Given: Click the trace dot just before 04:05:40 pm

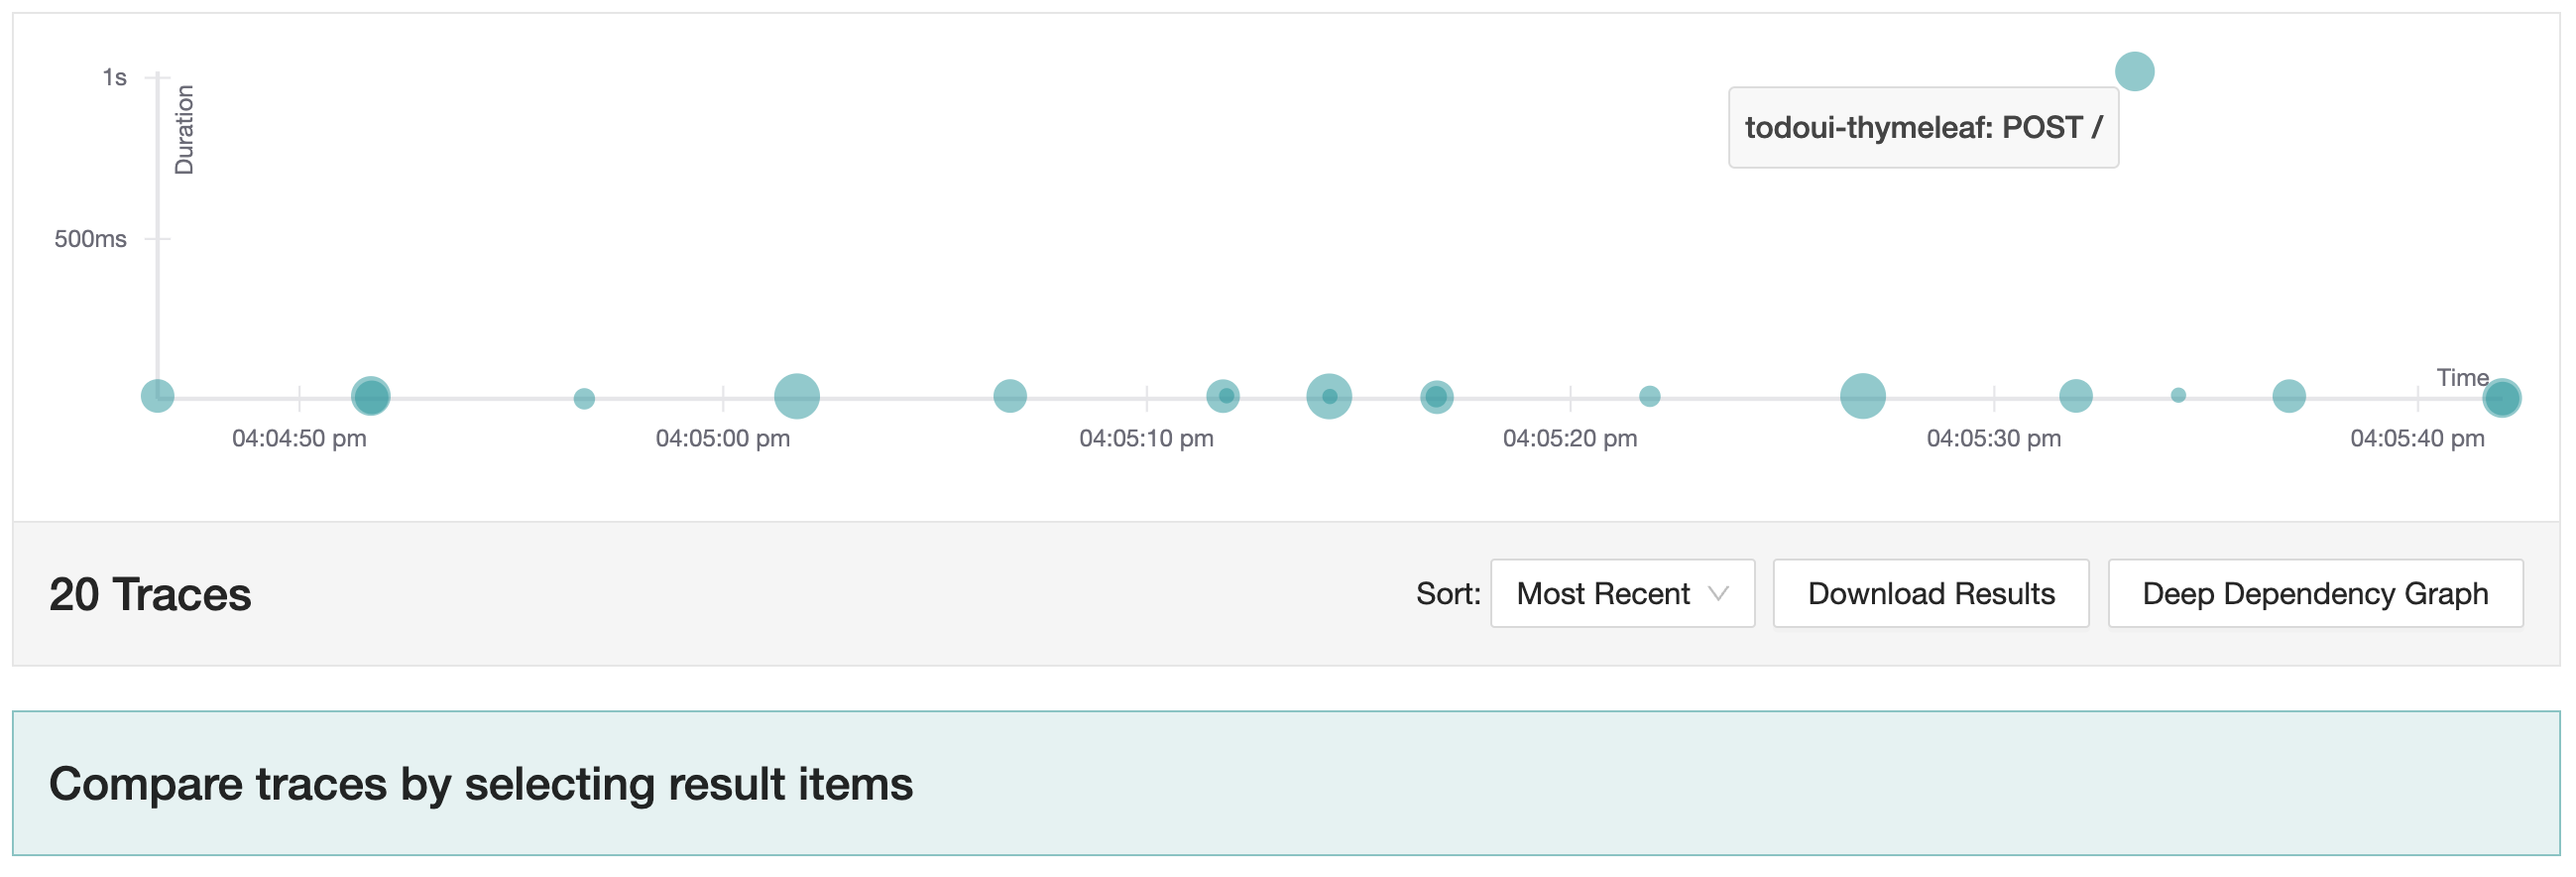Looking at the screenshot, I should click(x=2289, y=396).
